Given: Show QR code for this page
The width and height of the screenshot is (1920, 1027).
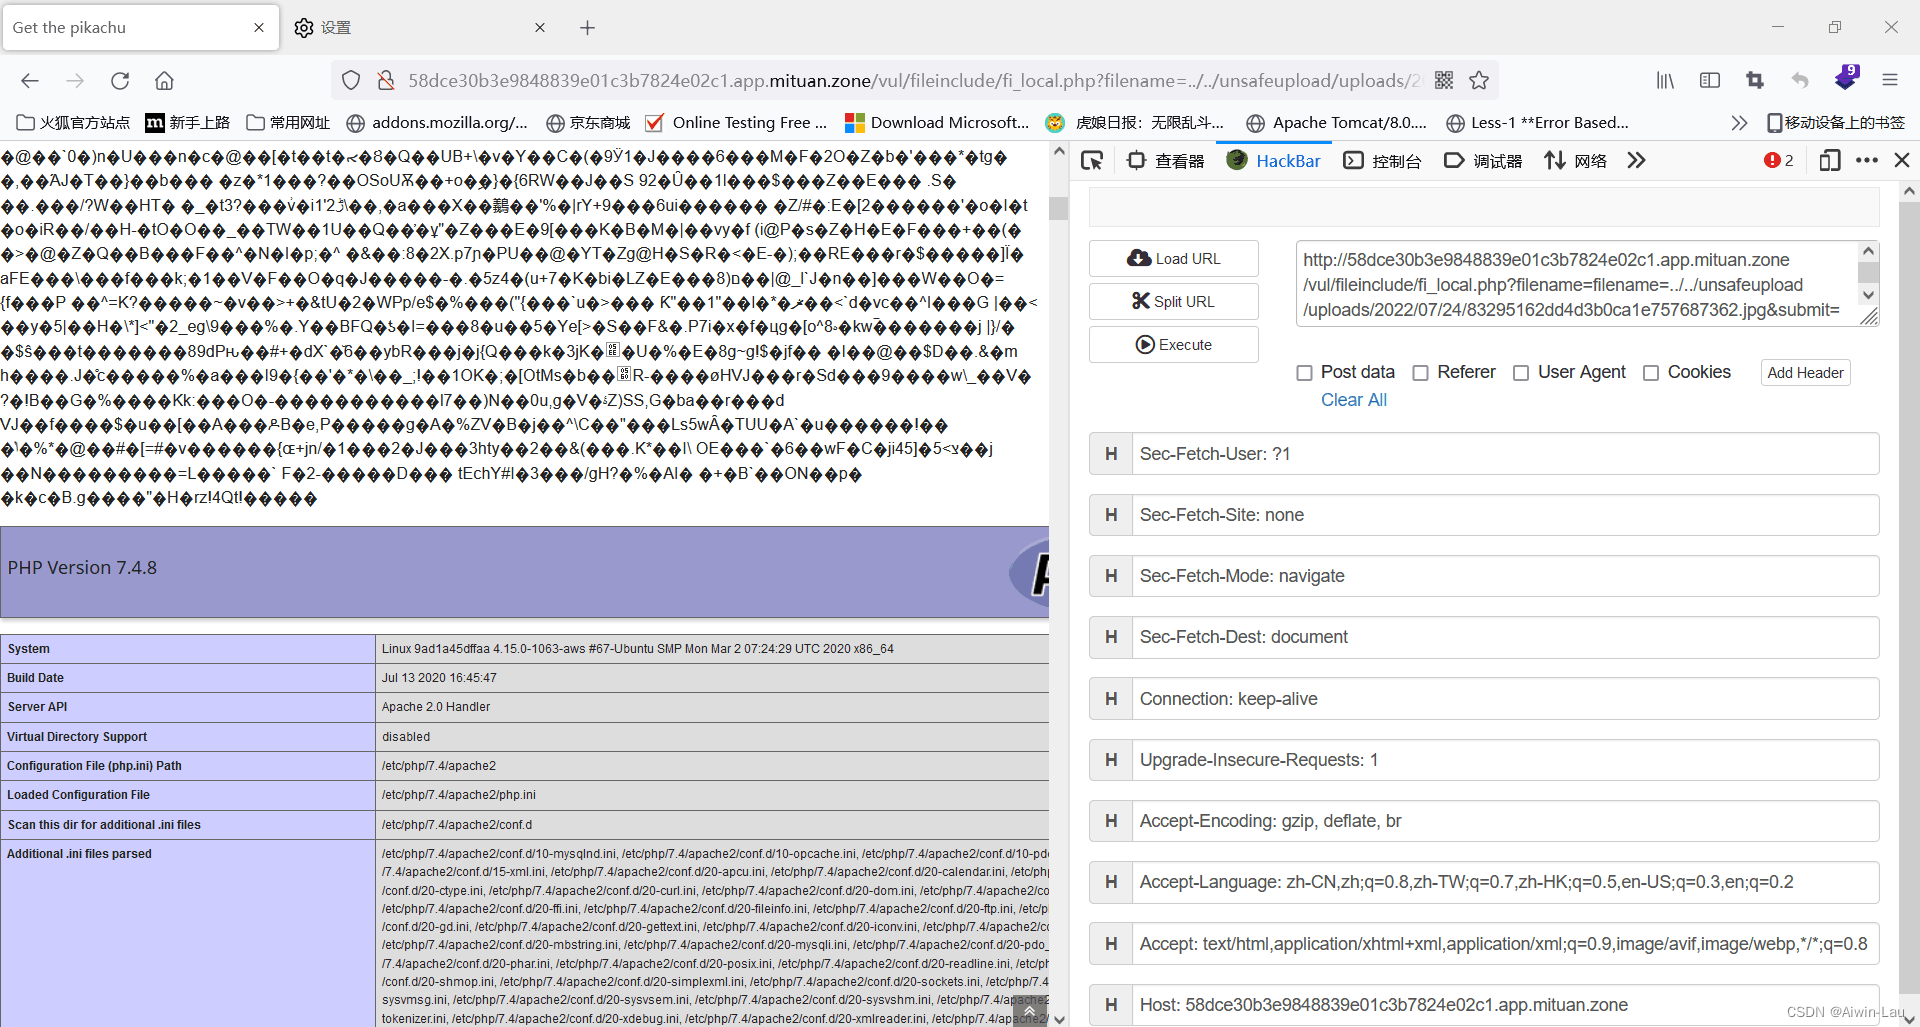Looking at the screenshot, I should coord(1444,81).
